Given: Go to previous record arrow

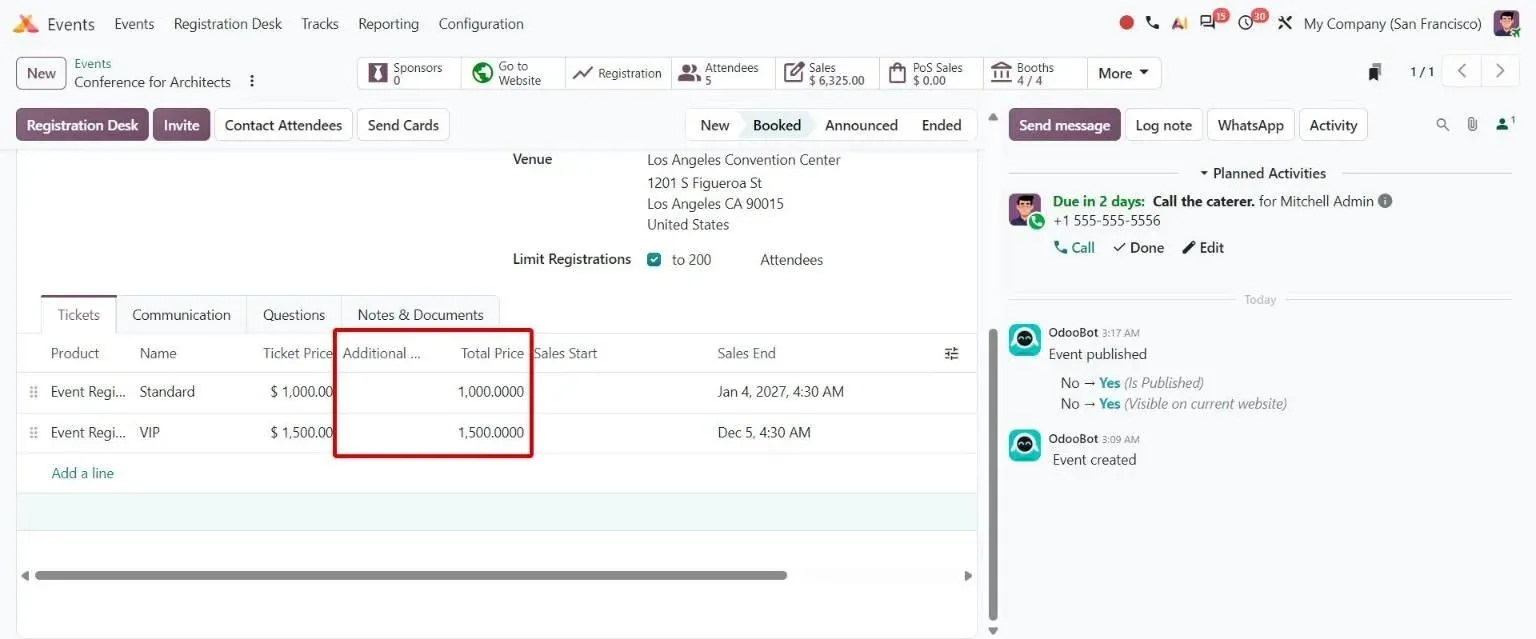Looking at the screenshot, I should click(1462, 71).
